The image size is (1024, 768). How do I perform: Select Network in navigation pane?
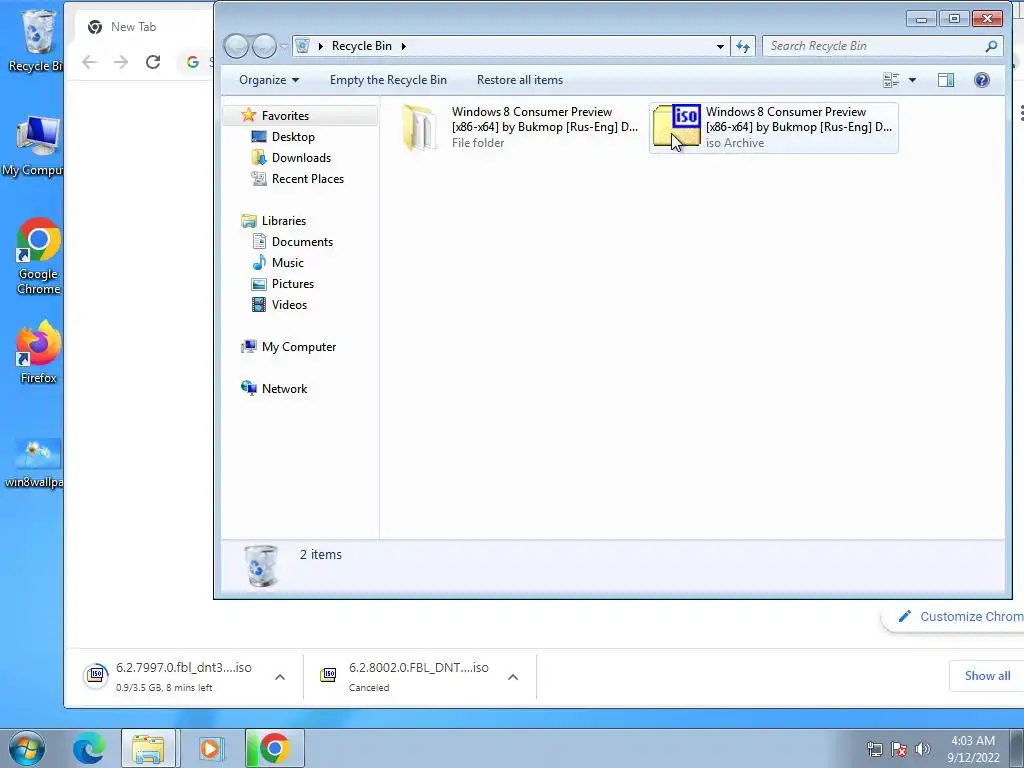click(284, 389)
